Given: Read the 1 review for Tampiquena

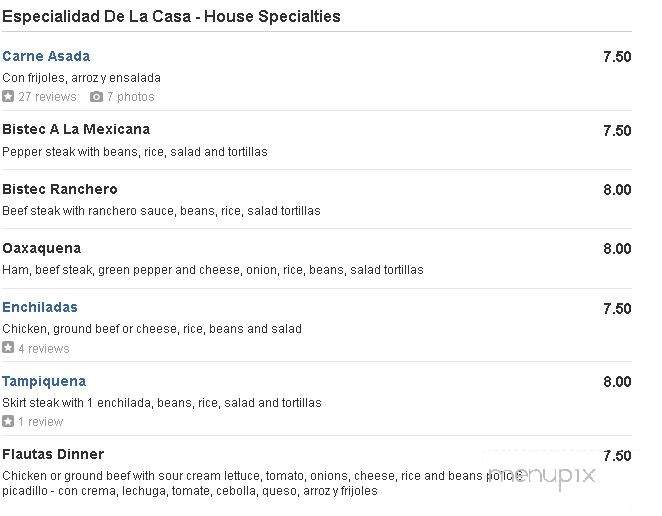Looking at the screenshot, I should tap(41, 421).
